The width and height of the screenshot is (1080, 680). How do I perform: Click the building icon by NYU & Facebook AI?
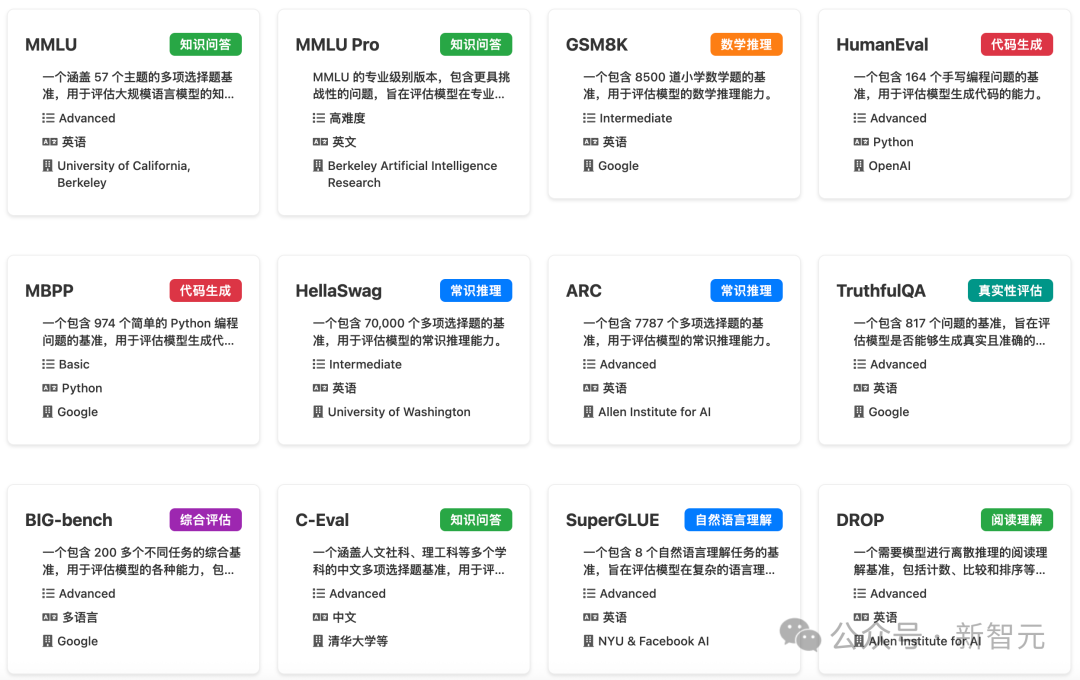[x=588, y=641]
